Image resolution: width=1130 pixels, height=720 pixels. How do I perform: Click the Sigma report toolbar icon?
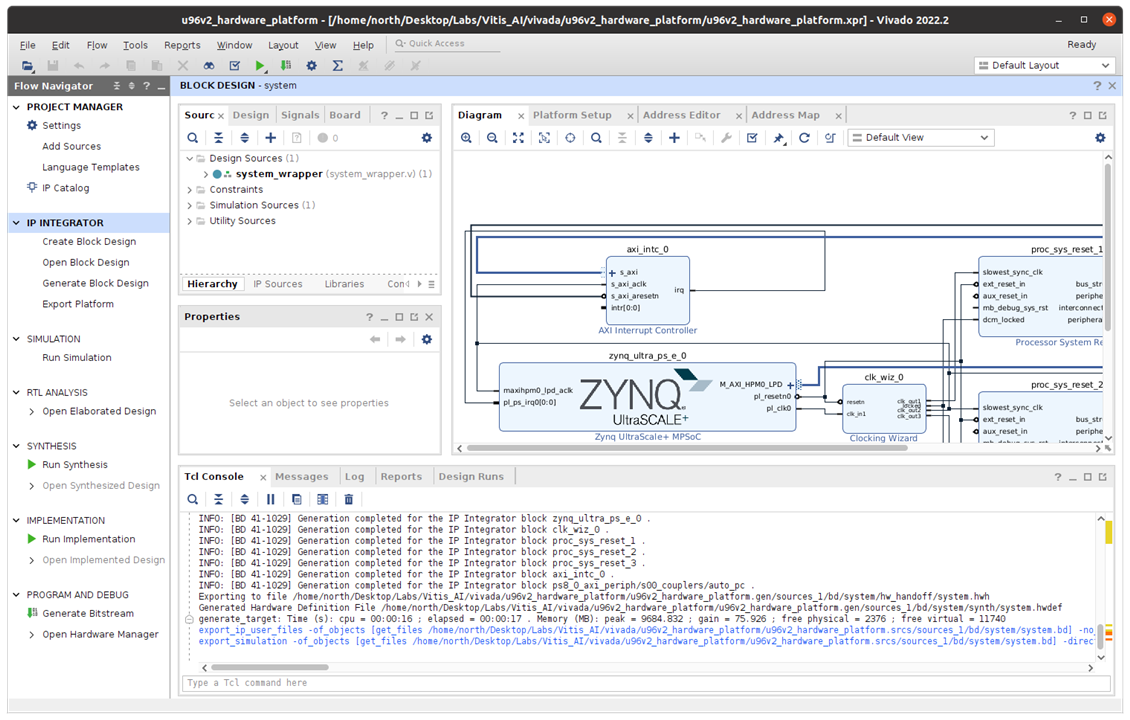point(337,66)
